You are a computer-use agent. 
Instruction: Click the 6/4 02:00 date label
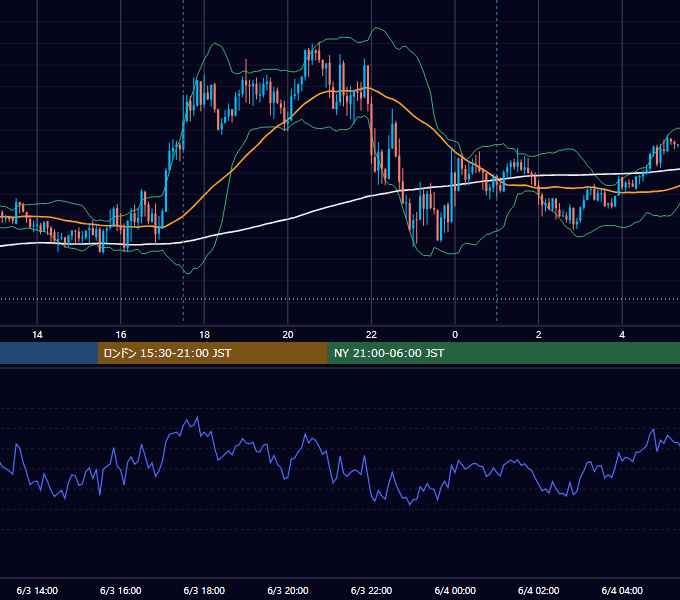(539, 590)
